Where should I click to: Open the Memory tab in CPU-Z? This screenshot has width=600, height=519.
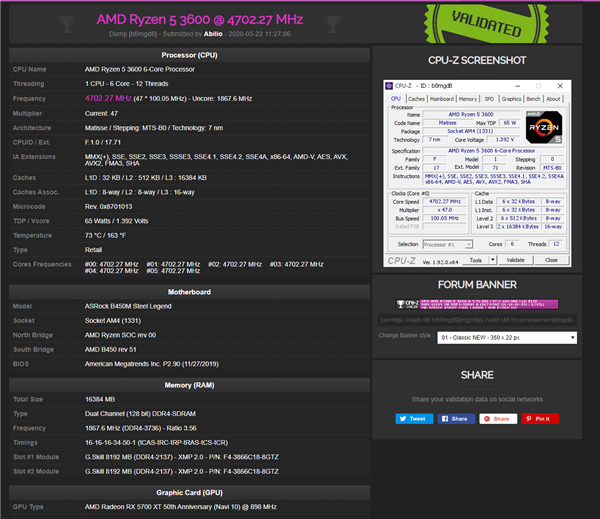[x=467, y=99]
